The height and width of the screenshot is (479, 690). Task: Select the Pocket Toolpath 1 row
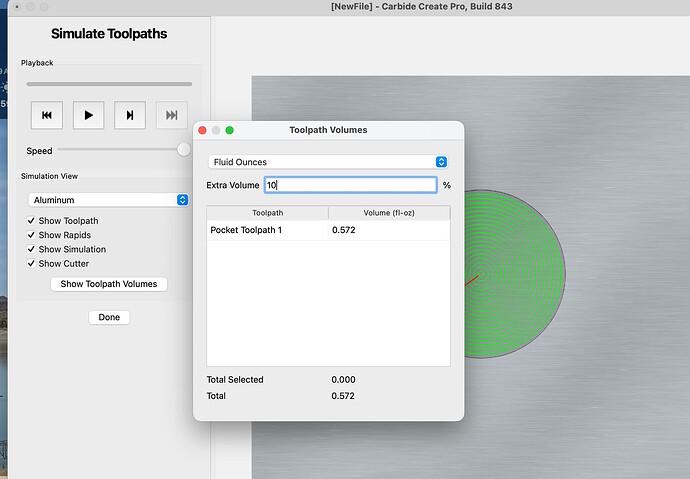pyautogui.click(x=328, y=230)
